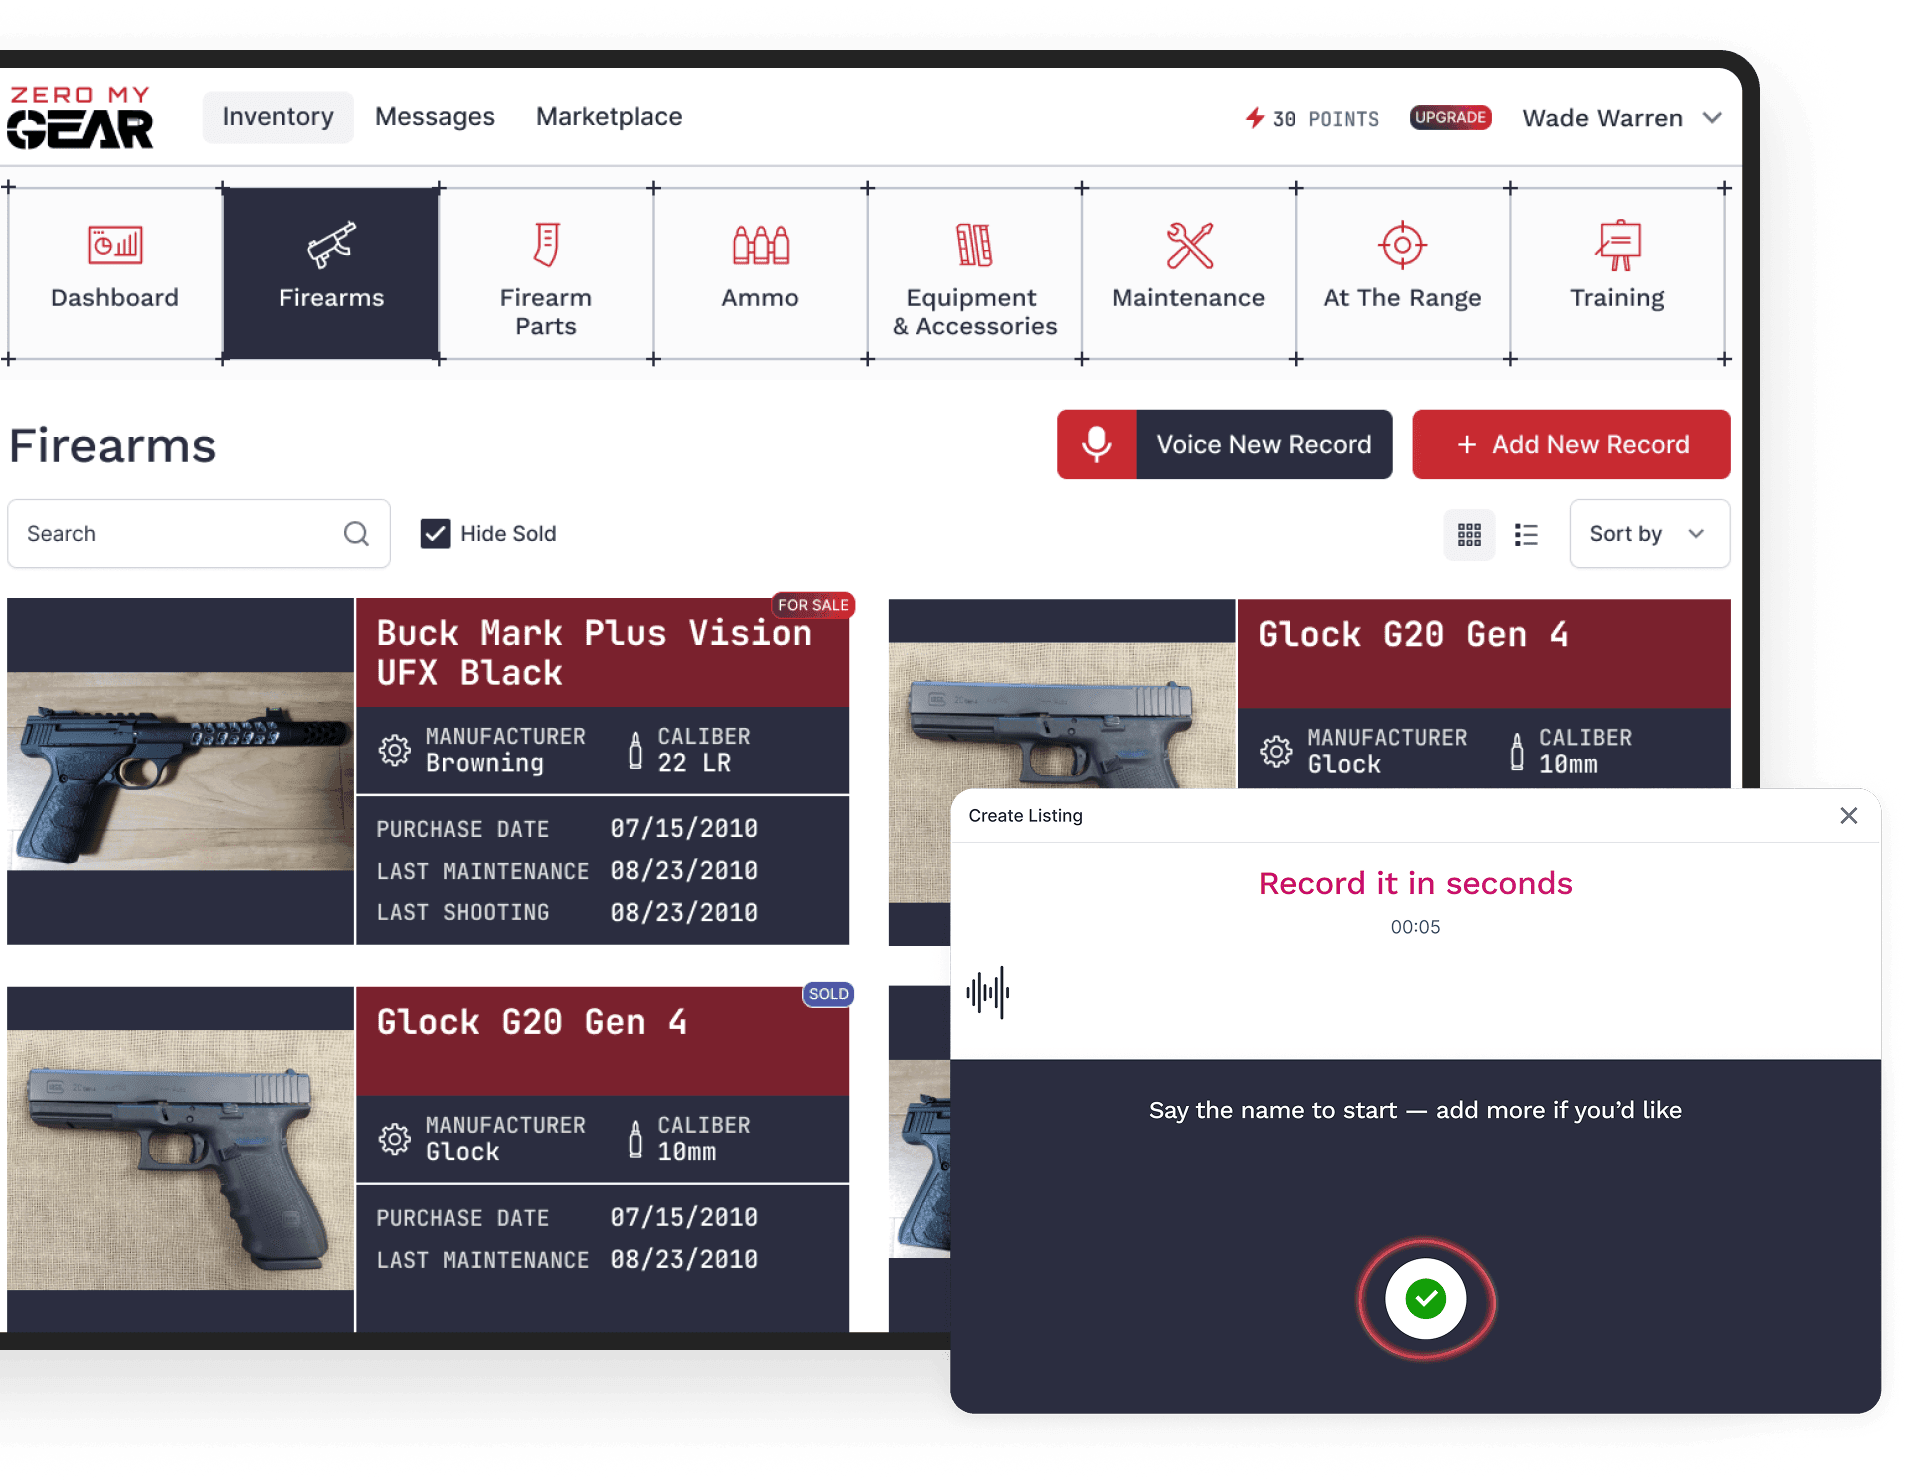The height and width of the screenshot is (1480, 1906).
Task: Expand the Sort by dropdown
Action: pyautogui.click(x=1649, y=534)
